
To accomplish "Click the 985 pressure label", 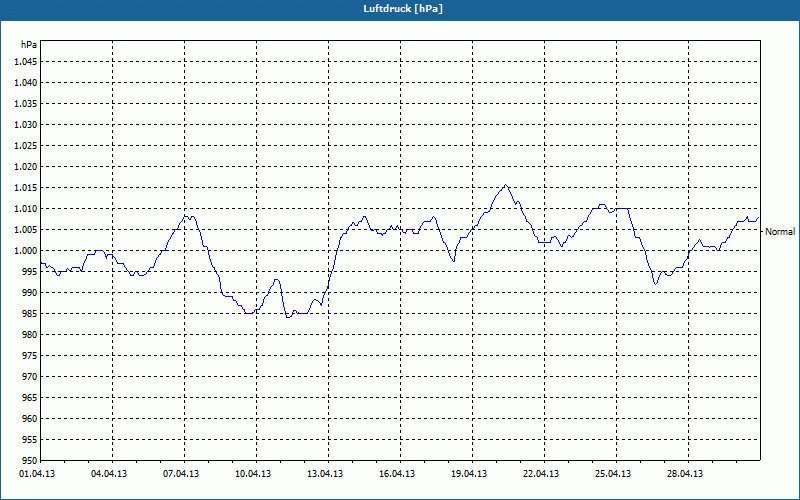I will pos(30,314).
